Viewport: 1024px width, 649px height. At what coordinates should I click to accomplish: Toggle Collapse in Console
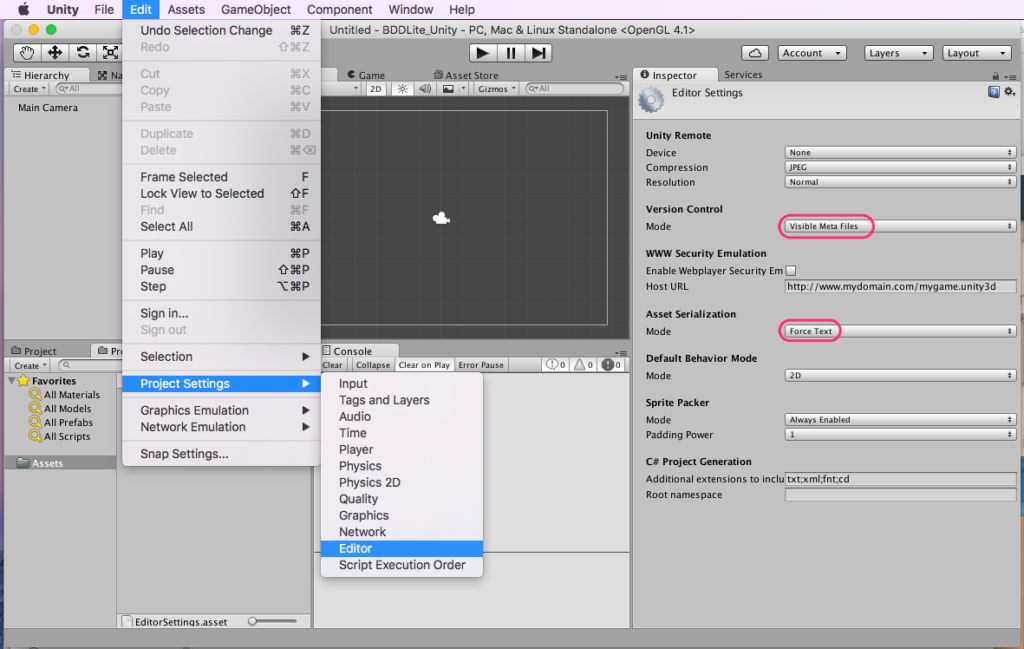(373, 365)
